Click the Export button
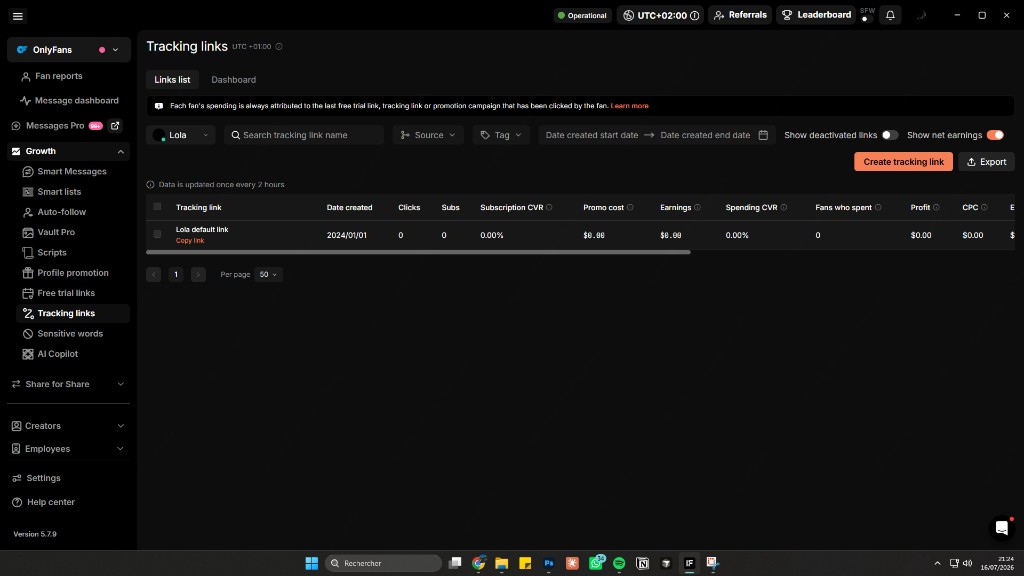1024x576 pixels. [x=986, y=162]
